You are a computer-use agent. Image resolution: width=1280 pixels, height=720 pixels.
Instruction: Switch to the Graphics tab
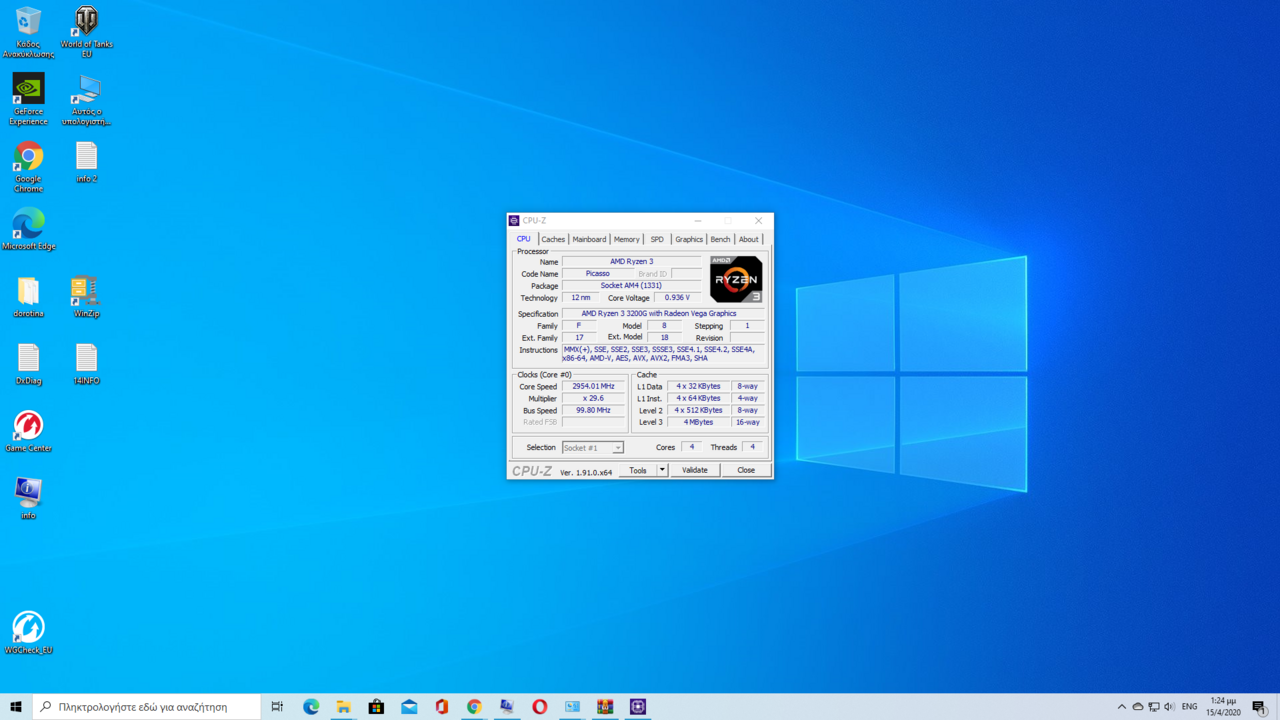[x=689, y=239]
